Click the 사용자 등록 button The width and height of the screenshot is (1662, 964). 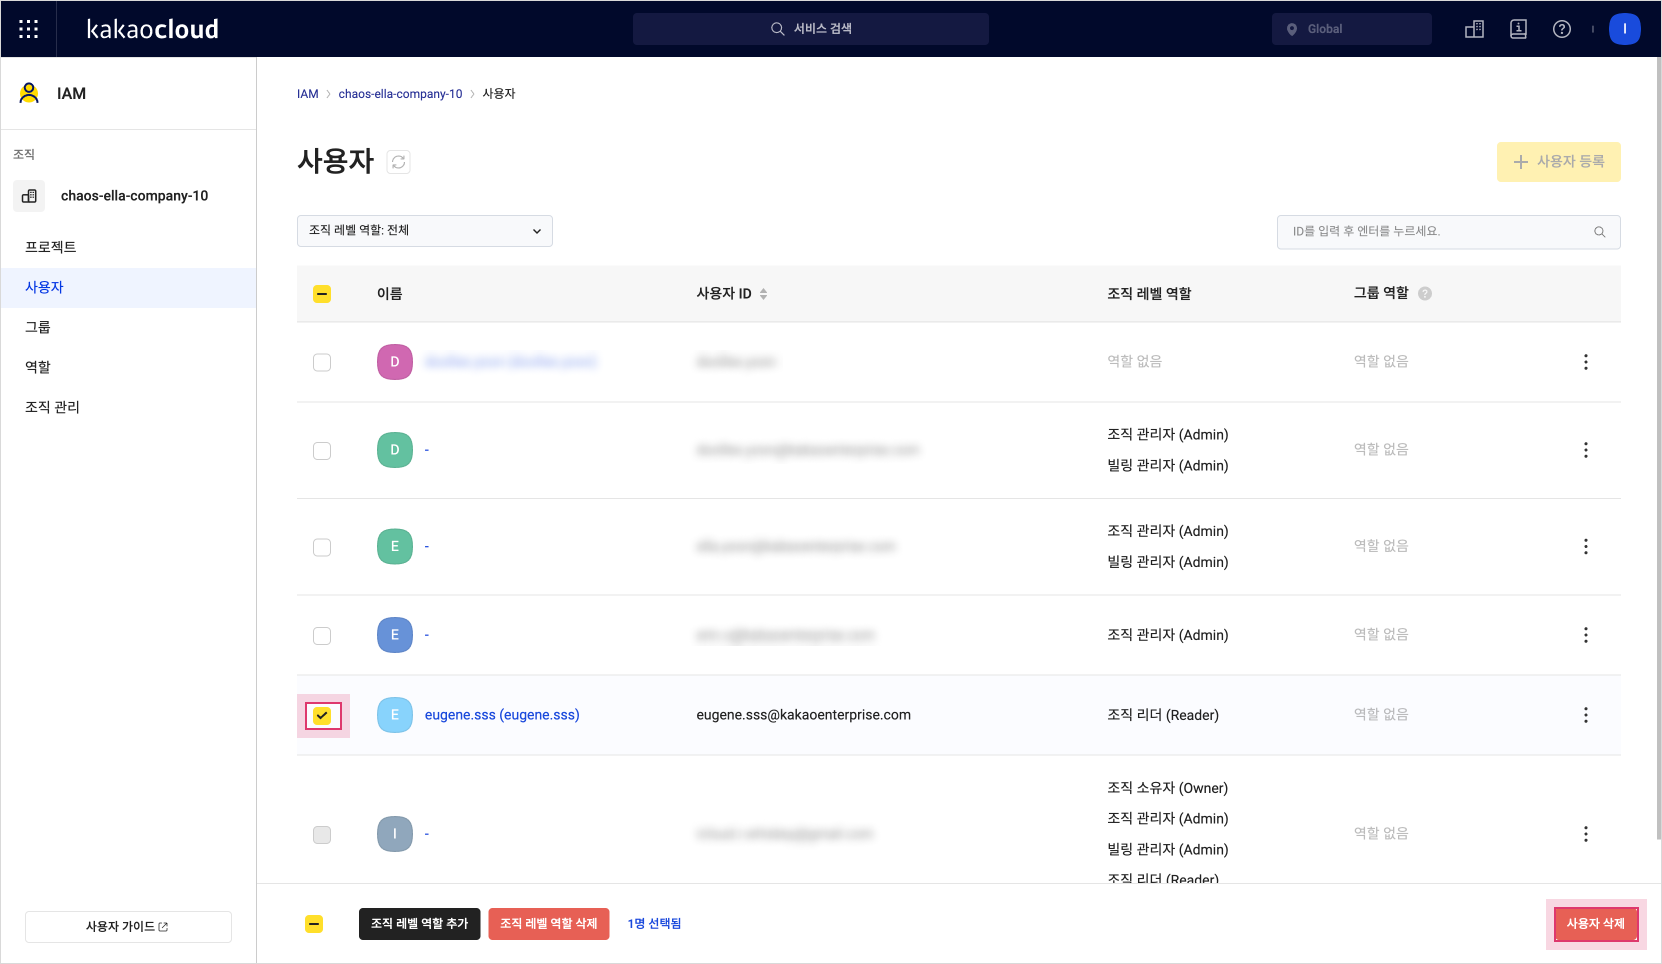[x=1559, y=162]
